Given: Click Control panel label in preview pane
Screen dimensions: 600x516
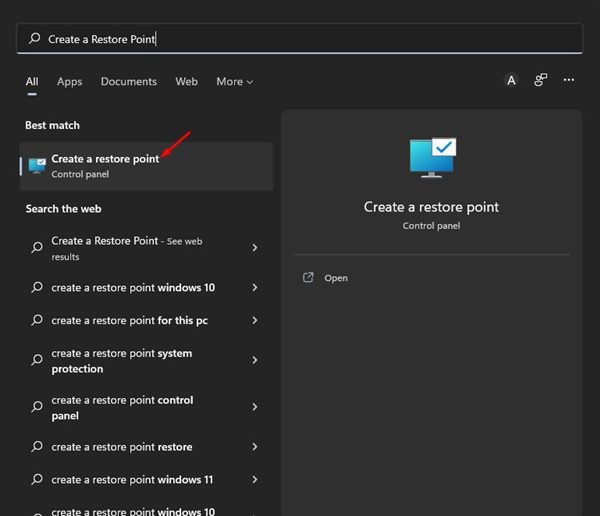Looking at the screenshot, I should point(431,226).
